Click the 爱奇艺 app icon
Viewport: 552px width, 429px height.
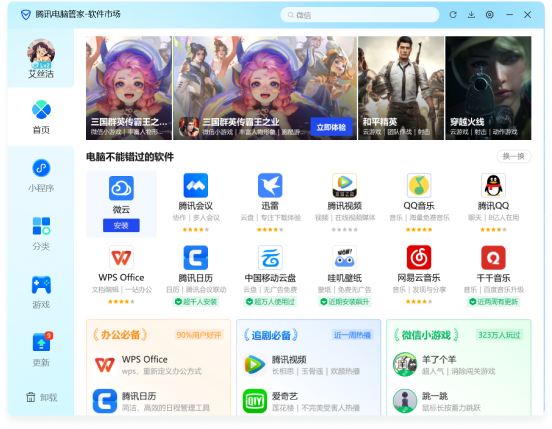click(x=255, y=401)
